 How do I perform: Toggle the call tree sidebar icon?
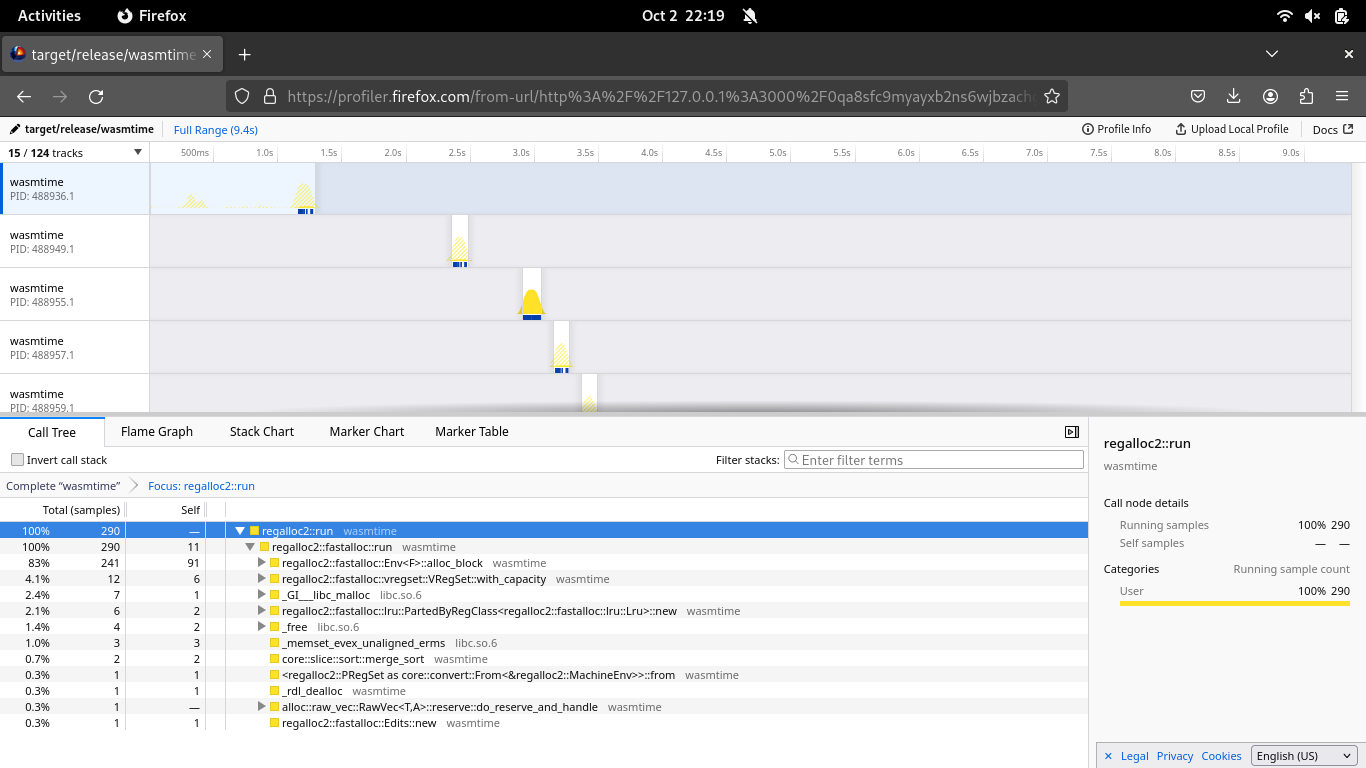click(x=1072, y=432)
